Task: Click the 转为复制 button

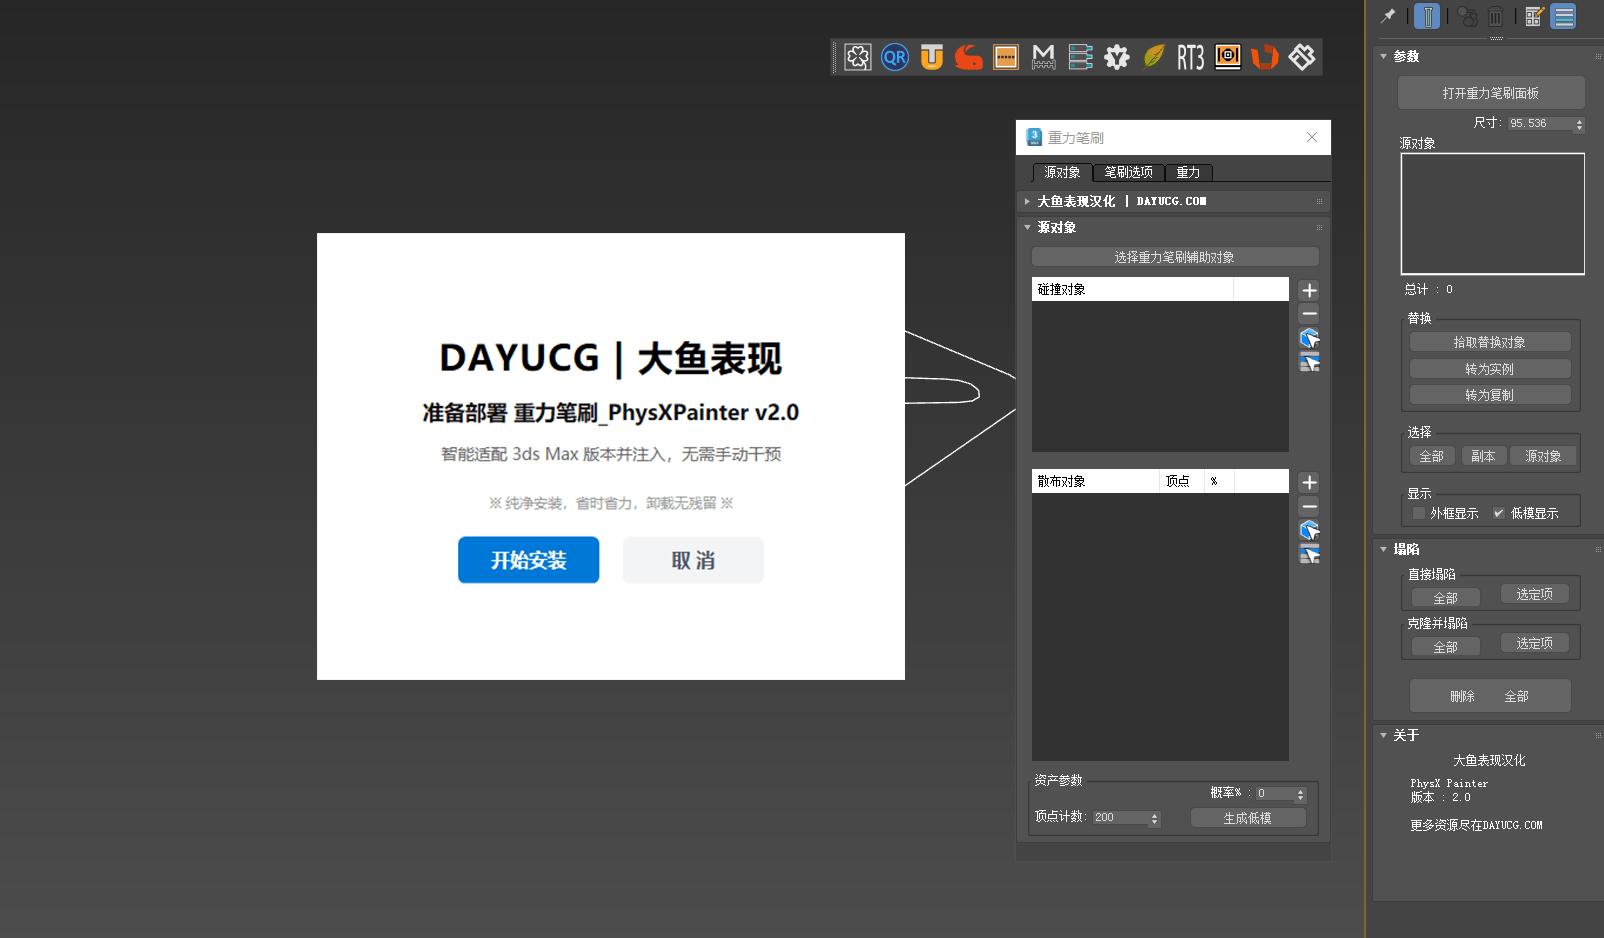Action: tap(1490, 395)
